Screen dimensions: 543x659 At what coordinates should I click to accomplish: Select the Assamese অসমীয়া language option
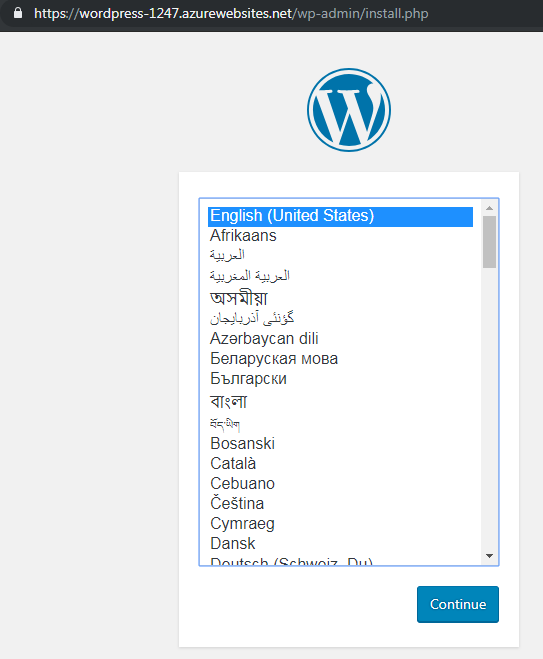coord(340,298)
